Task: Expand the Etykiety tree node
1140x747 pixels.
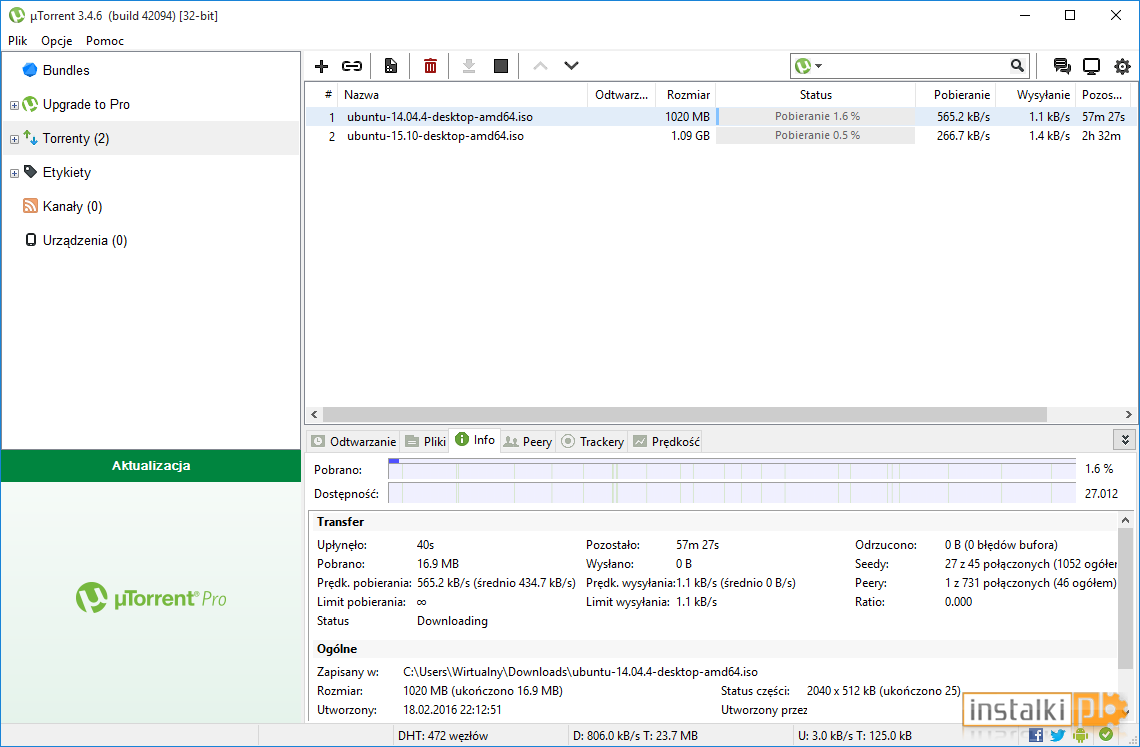Action: click(14, 173)
